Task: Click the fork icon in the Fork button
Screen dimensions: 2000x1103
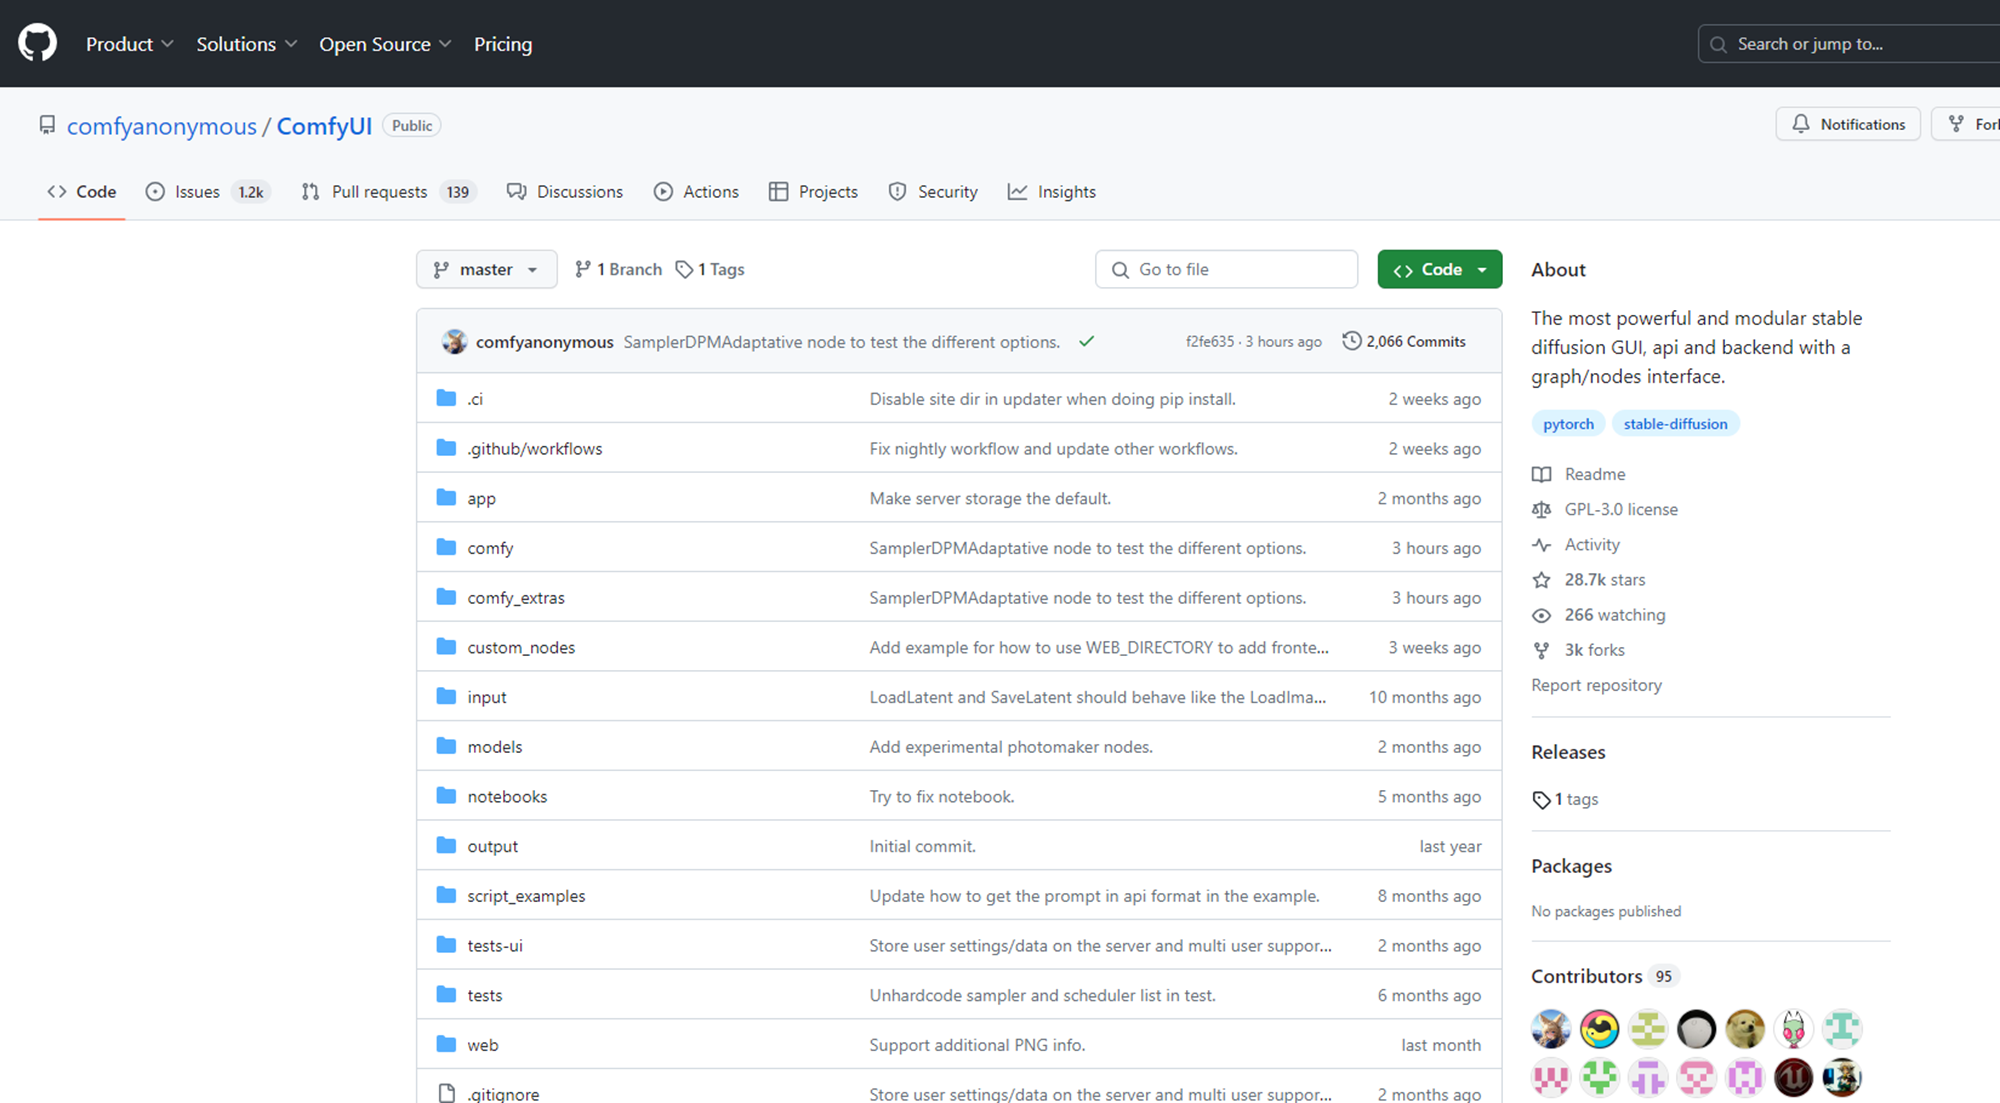Action: [1956, 124]
